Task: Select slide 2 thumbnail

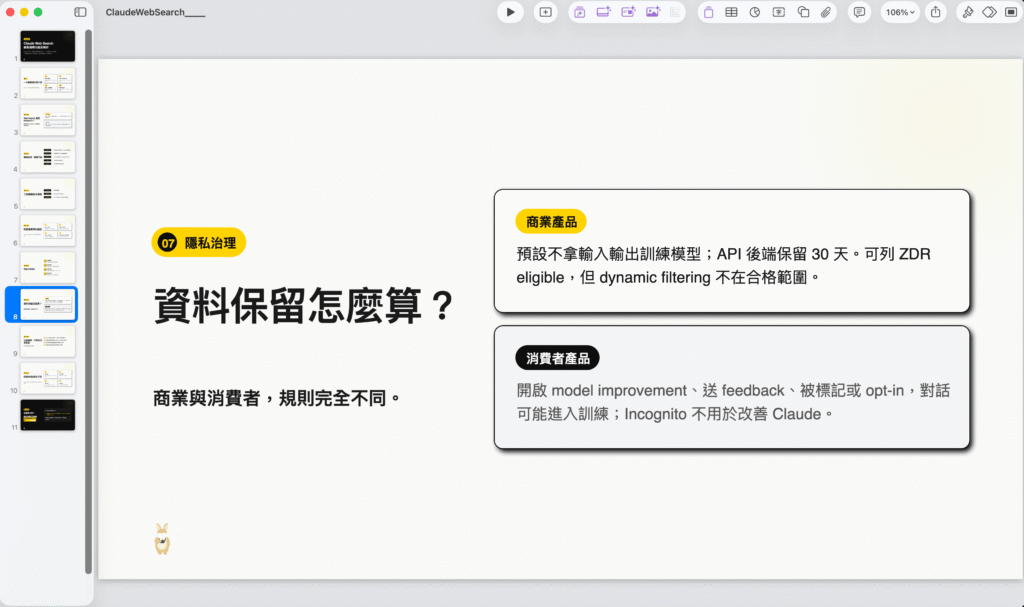Action: coord(48,83)
